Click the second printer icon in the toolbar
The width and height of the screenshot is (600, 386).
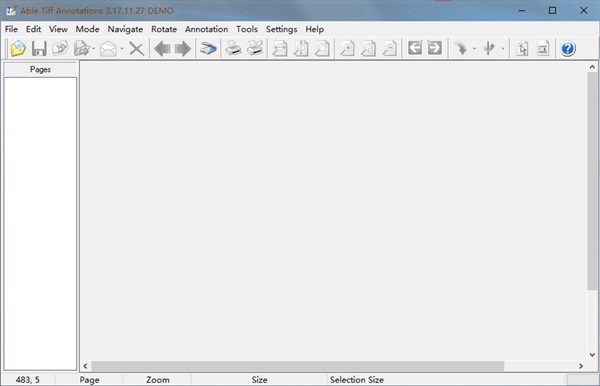coord(255,49)
